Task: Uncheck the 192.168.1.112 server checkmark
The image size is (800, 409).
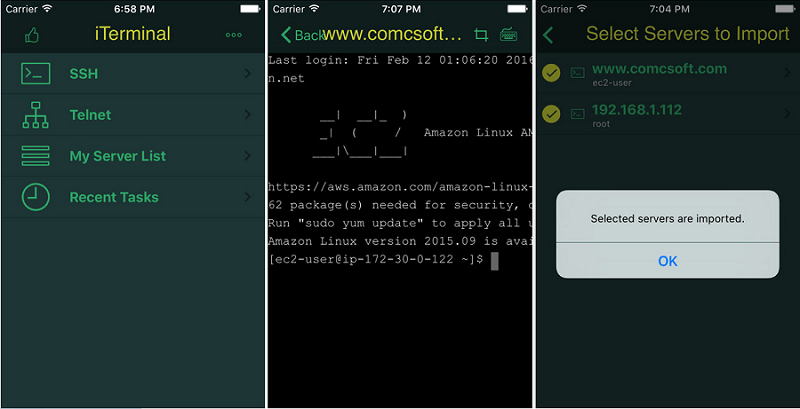Action: (x=551, y=114)
